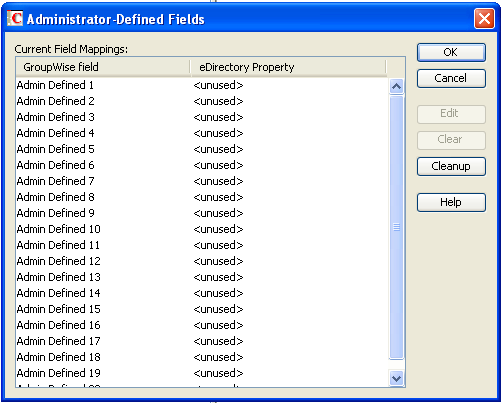The height and width of the screenshot is (403, 502).
Task: Select the Admin Defined 3 row
Action: (x=202, y=117)
